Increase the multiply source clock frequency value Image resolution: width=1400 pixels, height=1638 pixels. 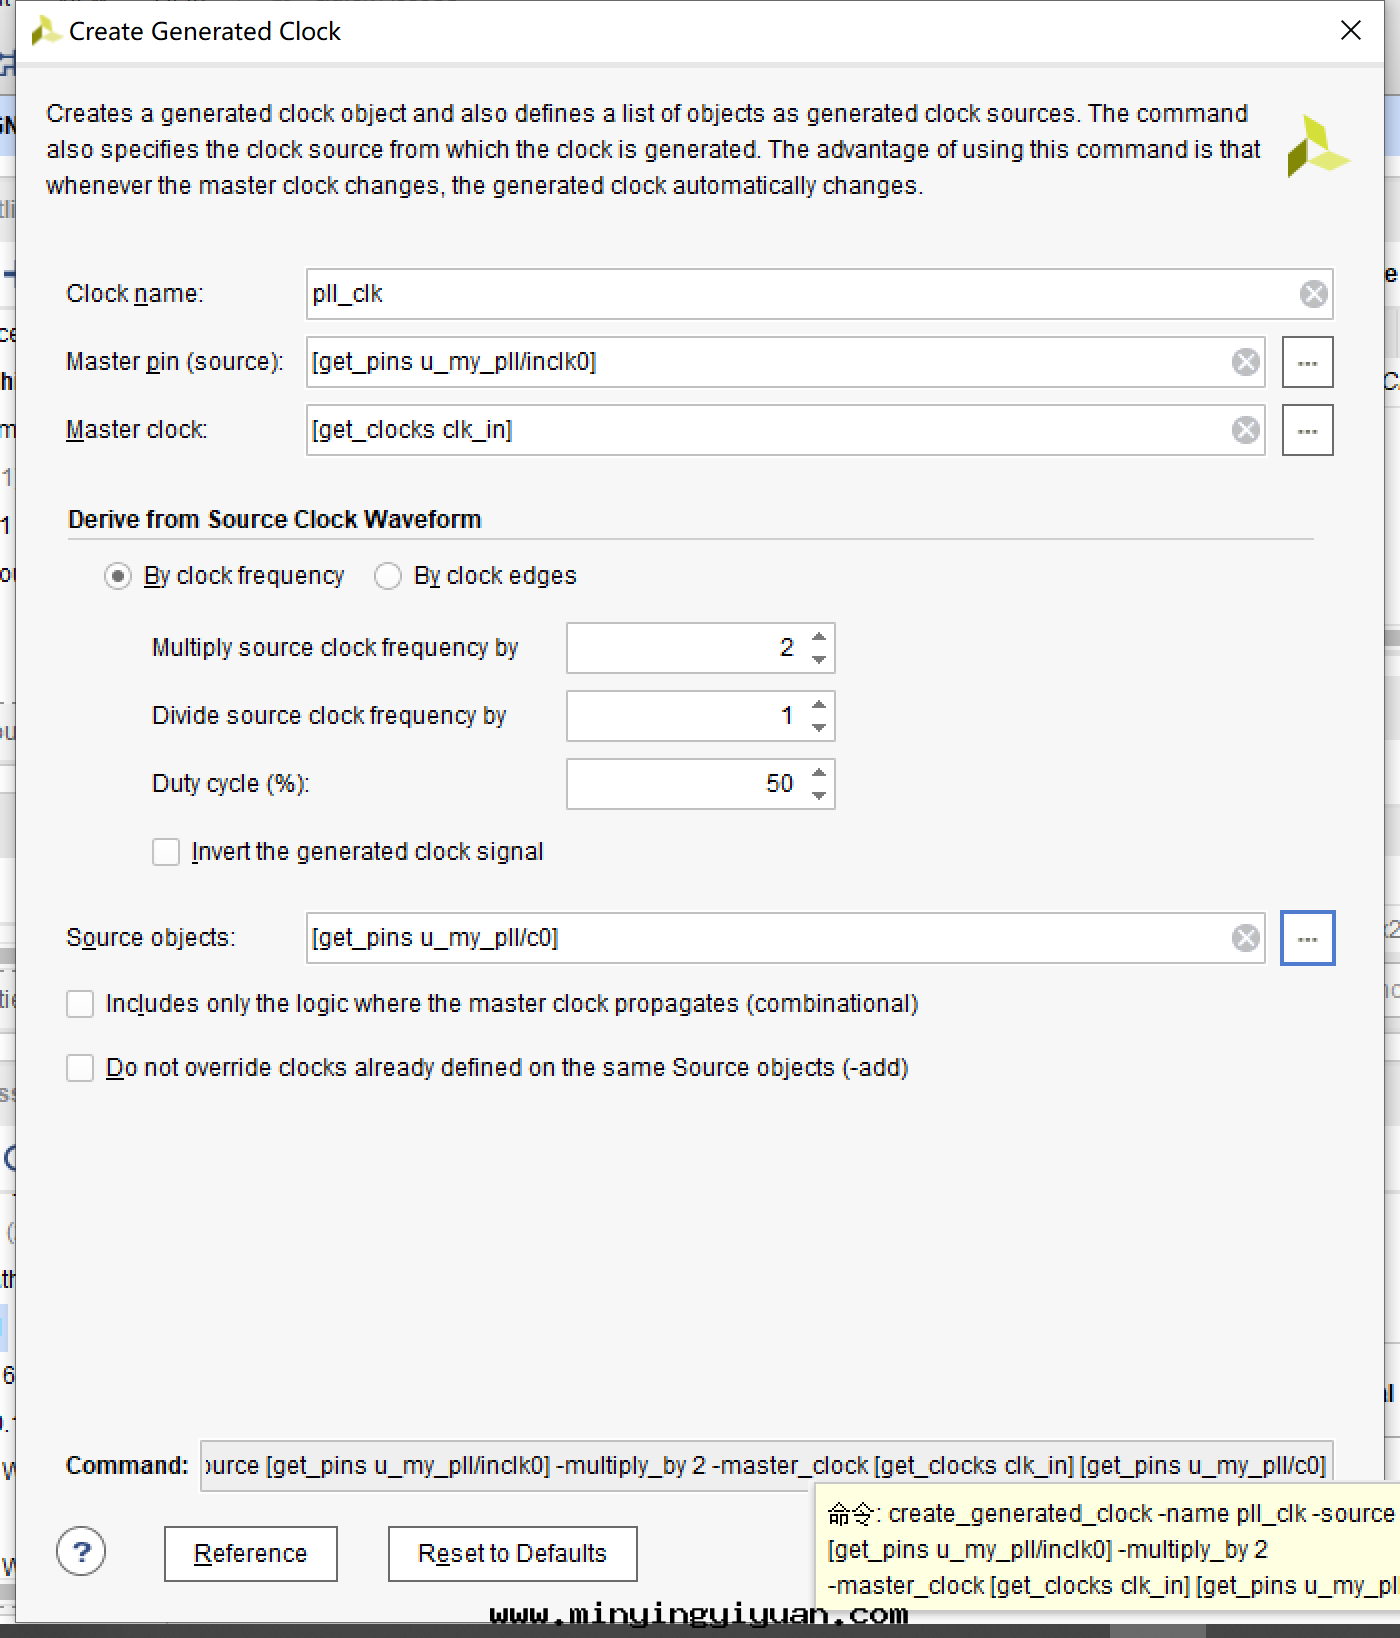coord(819,637)
